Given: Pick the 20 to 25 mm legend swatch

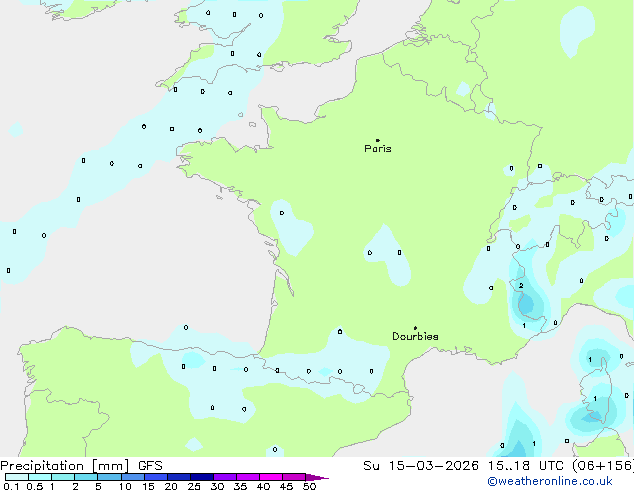Looking at the screenshot, I should coord(179,477).
